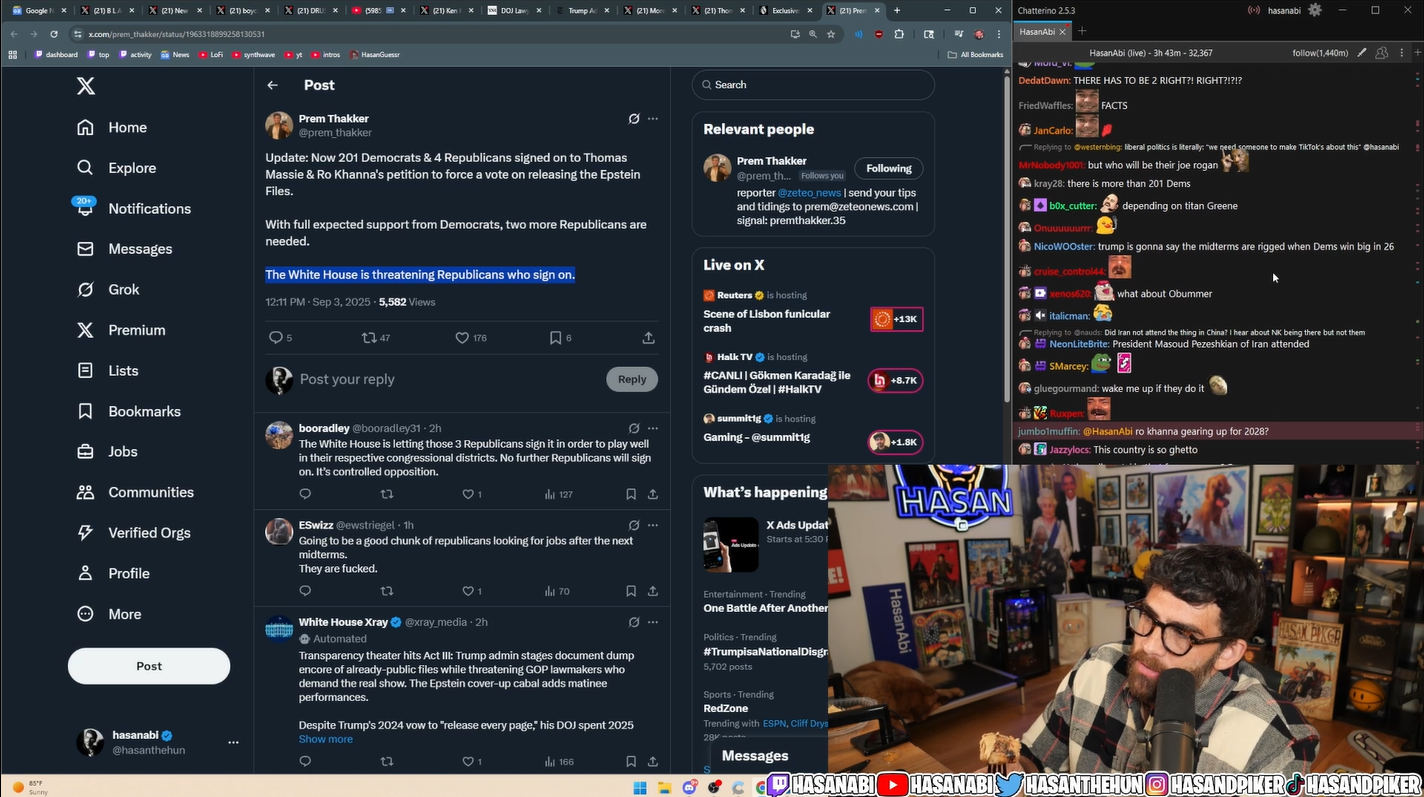Bookmark booradley's reply
Screen dimensions: 1424x797
pyautogui.click(x=631, y=494)
